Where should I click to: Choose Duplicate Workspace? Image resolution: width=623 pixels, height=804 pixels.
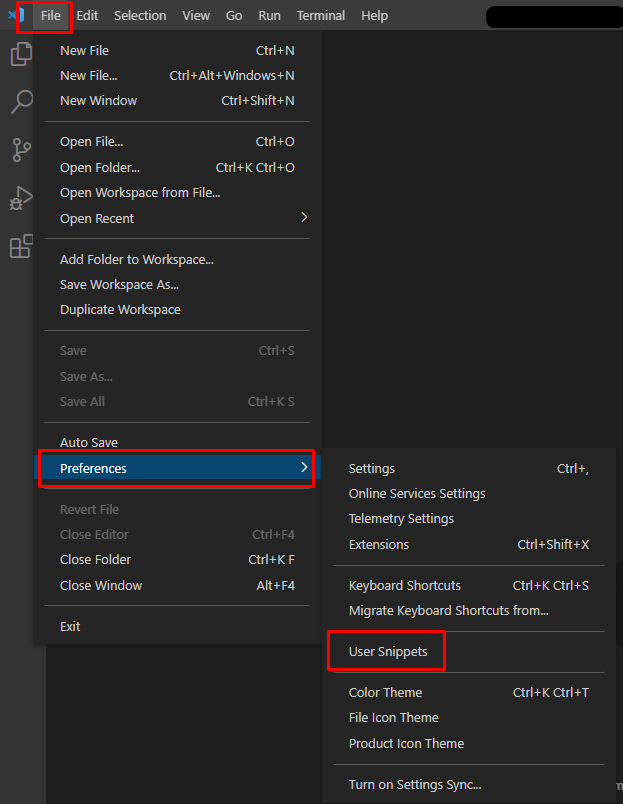[177, 310]
